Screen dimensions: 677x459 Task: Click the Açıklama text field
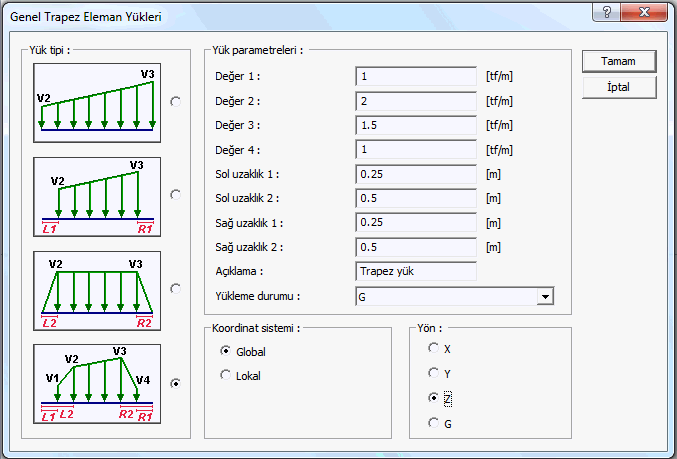tap(416, 271)
